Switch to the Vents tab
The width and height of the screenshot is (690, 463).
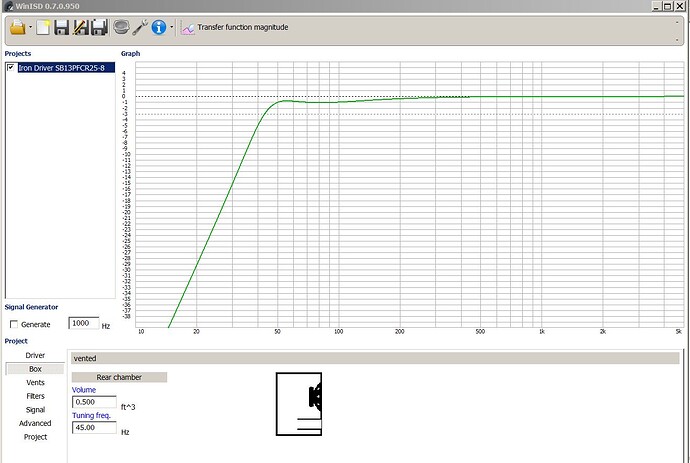[35, 382]
